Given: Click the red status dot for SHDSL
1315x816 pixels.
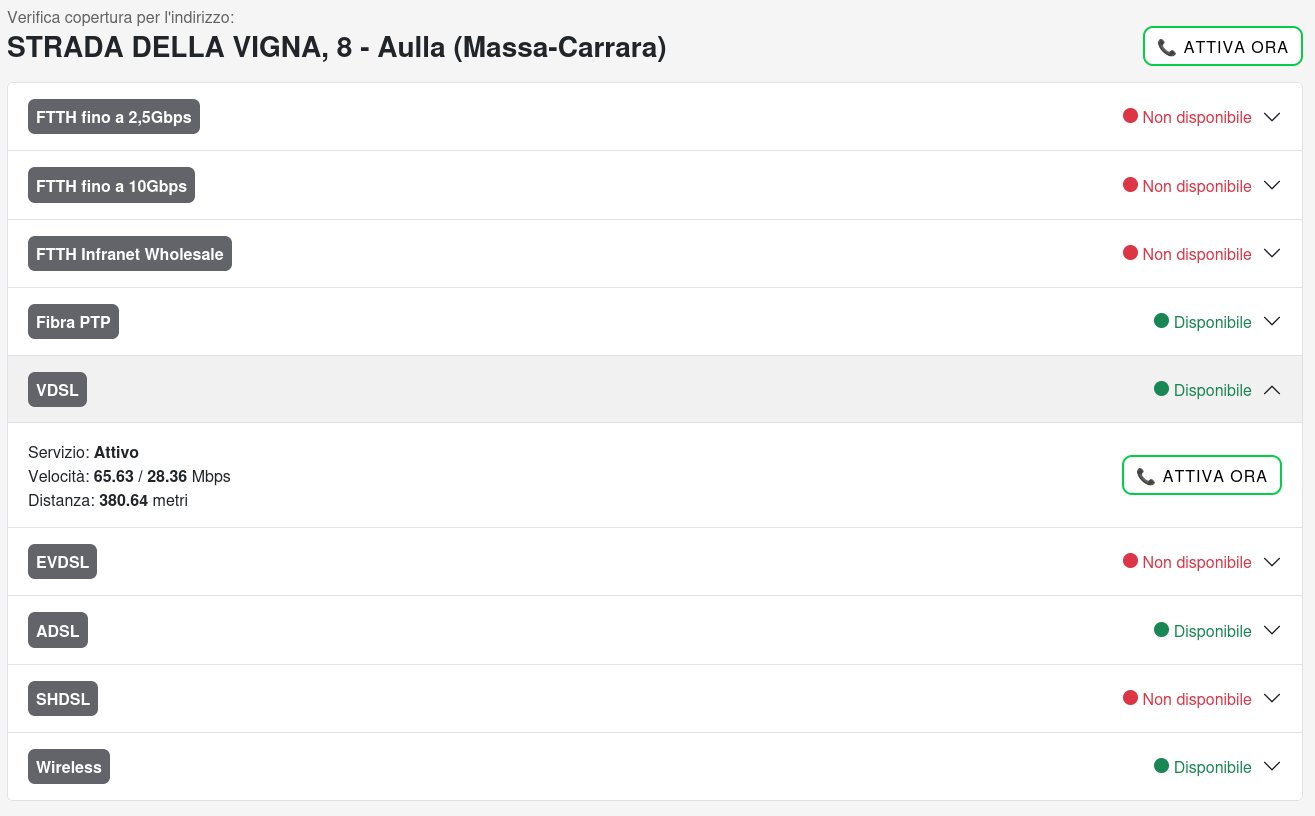Looking at the screenshot, I should click(1130, 698).
